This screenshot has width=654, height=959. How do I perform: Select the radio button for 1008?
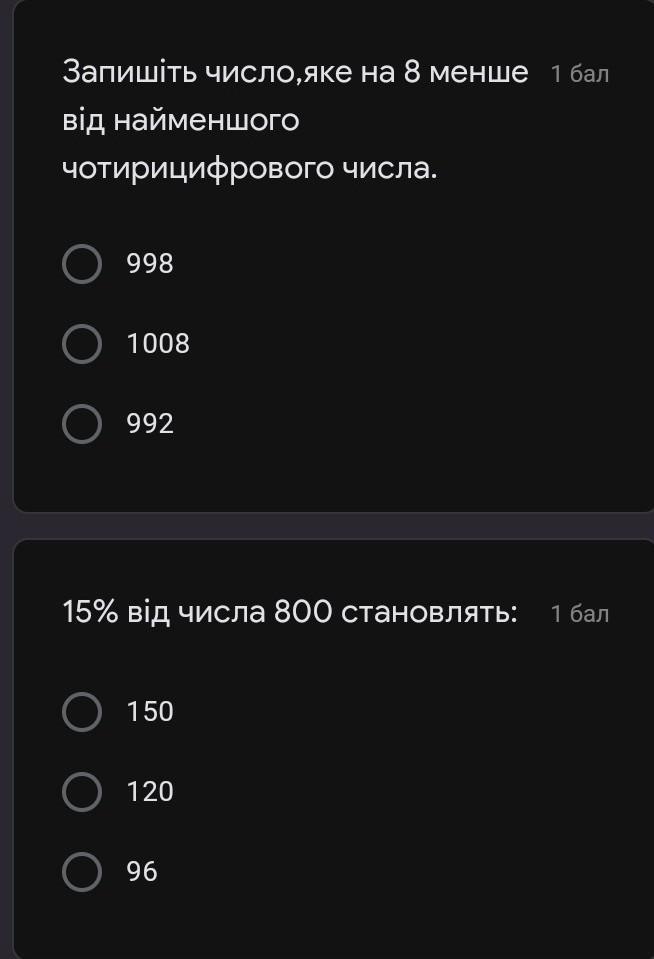click(x=82, y=345)
